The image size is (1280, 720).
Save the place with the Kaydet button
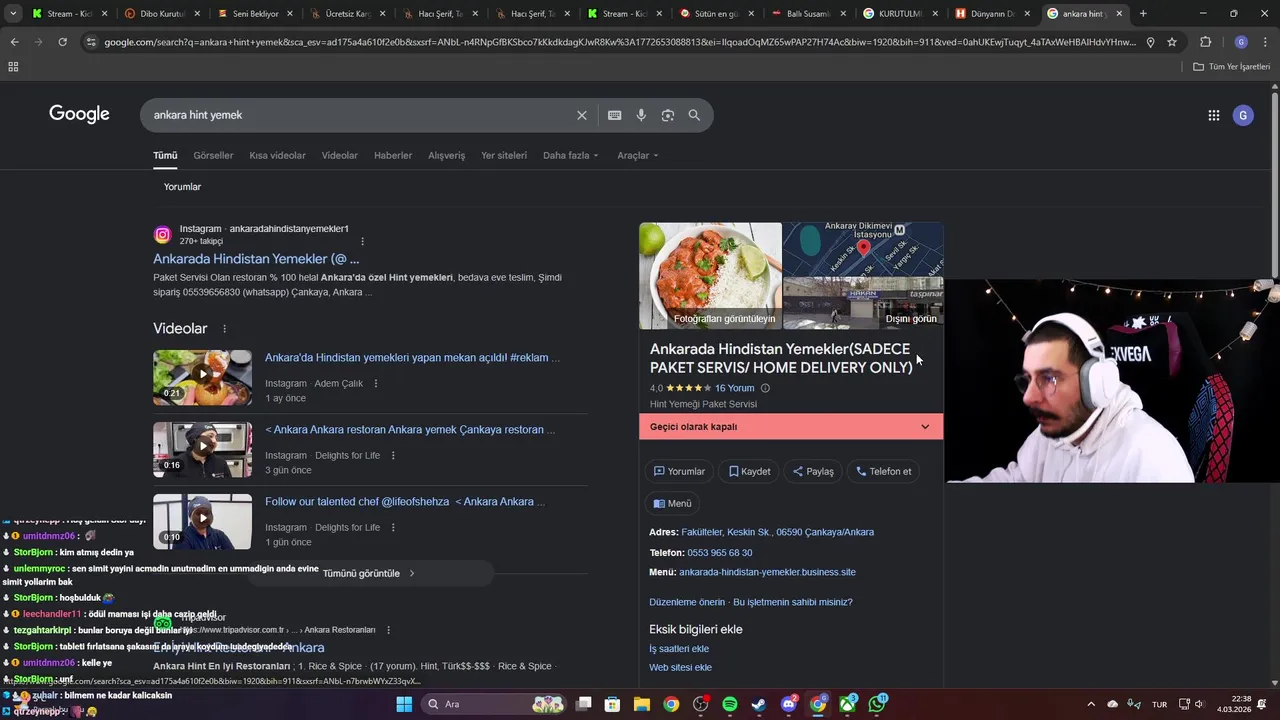tap(749, 472)
